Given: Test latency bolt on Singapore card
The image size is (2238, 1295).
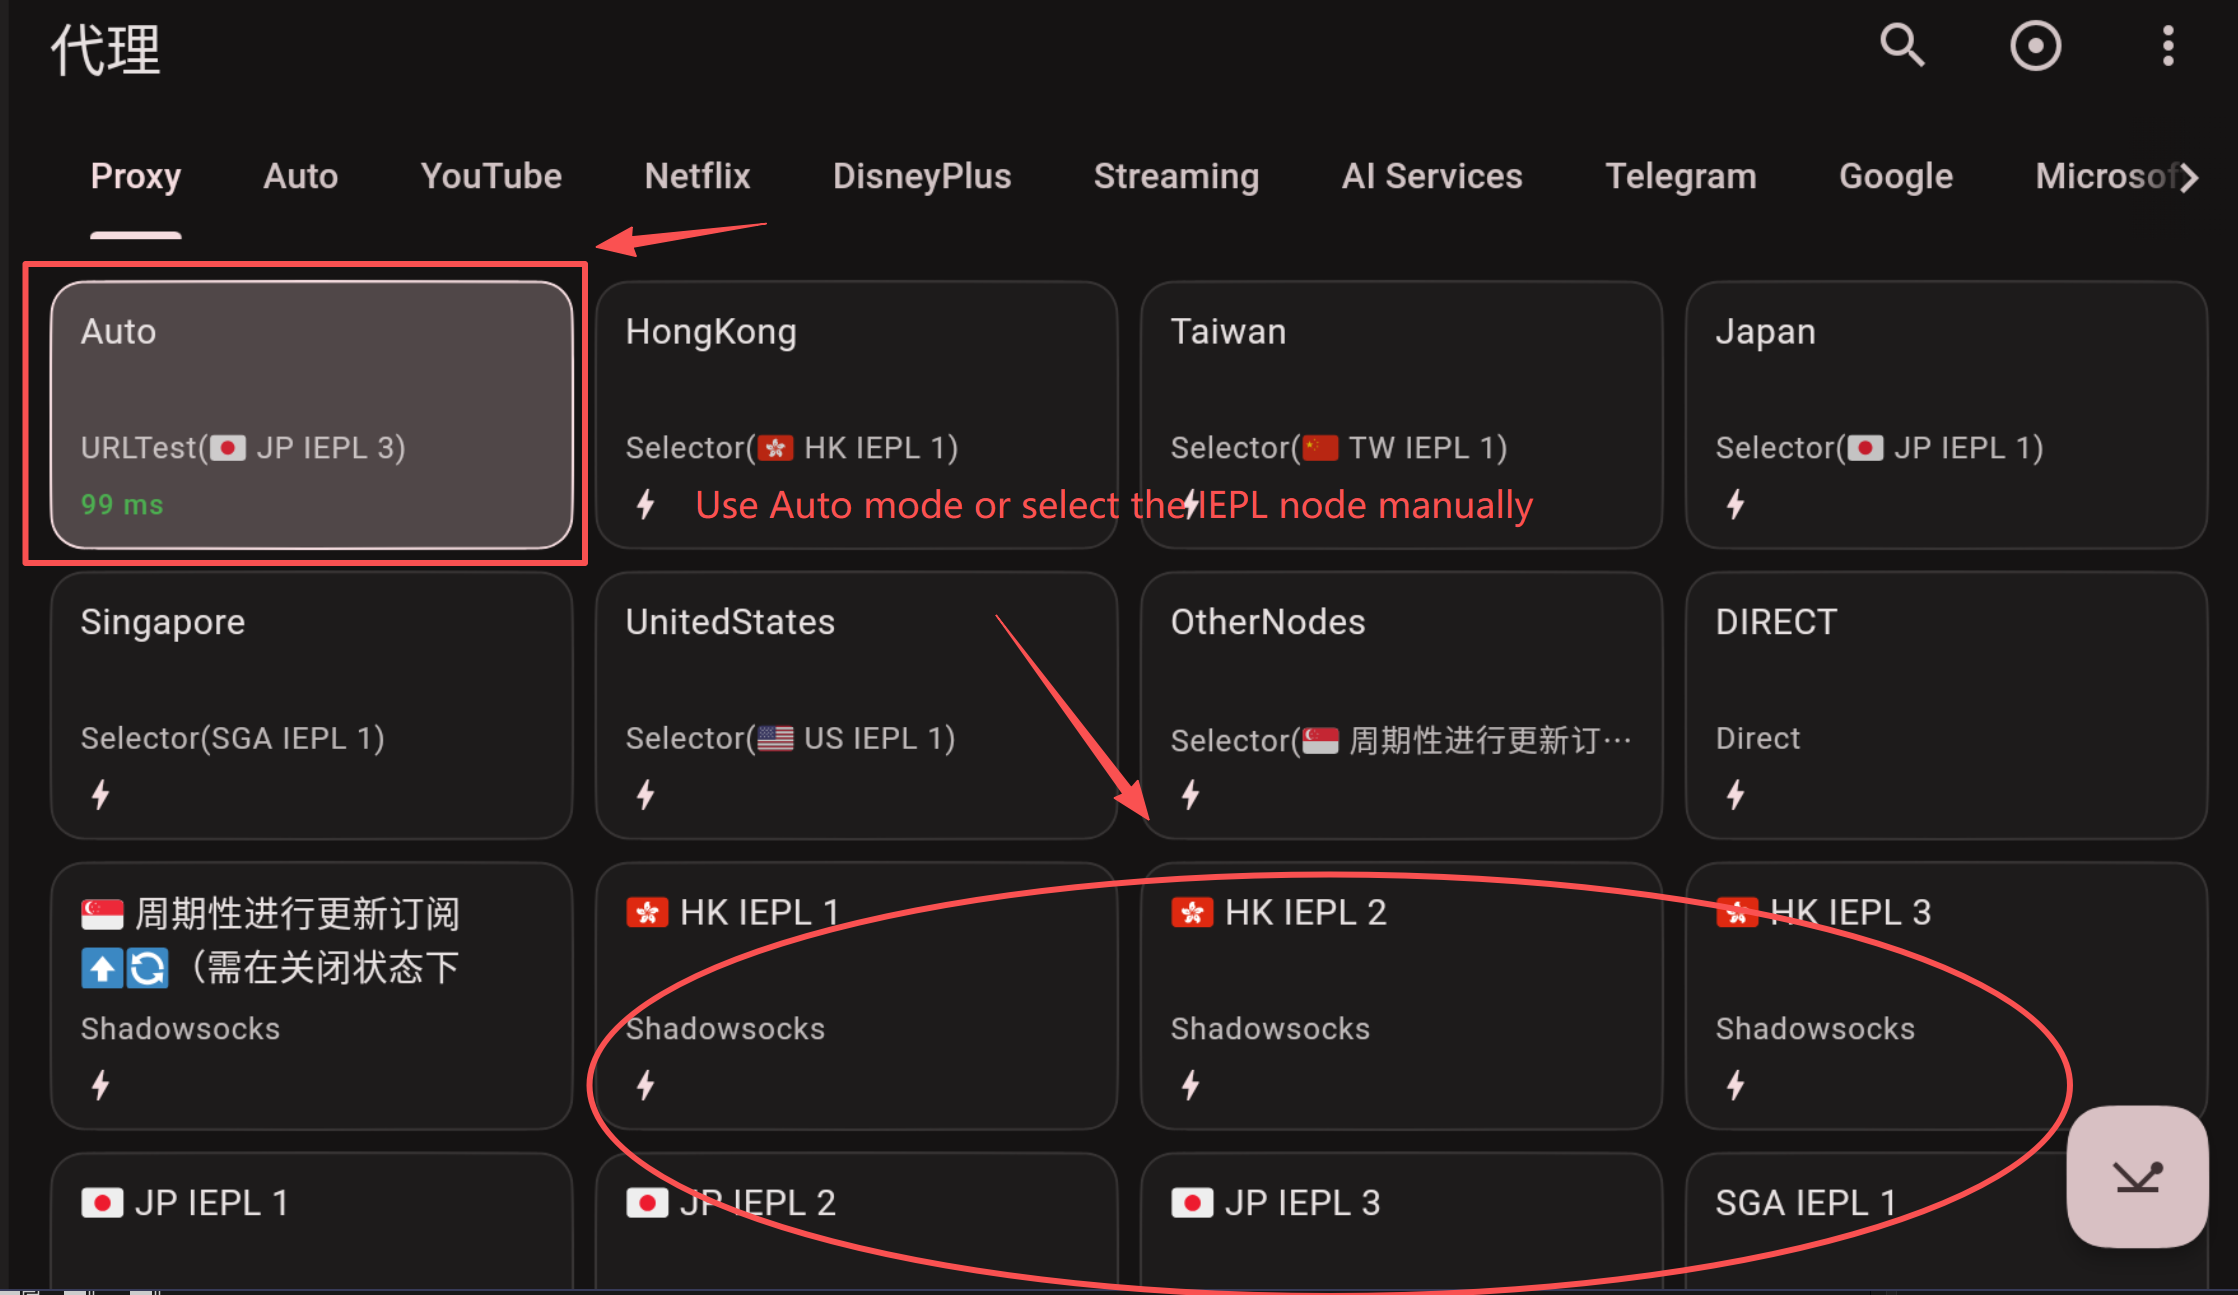Looking at the screenshot, I should [x=100, y=795].
